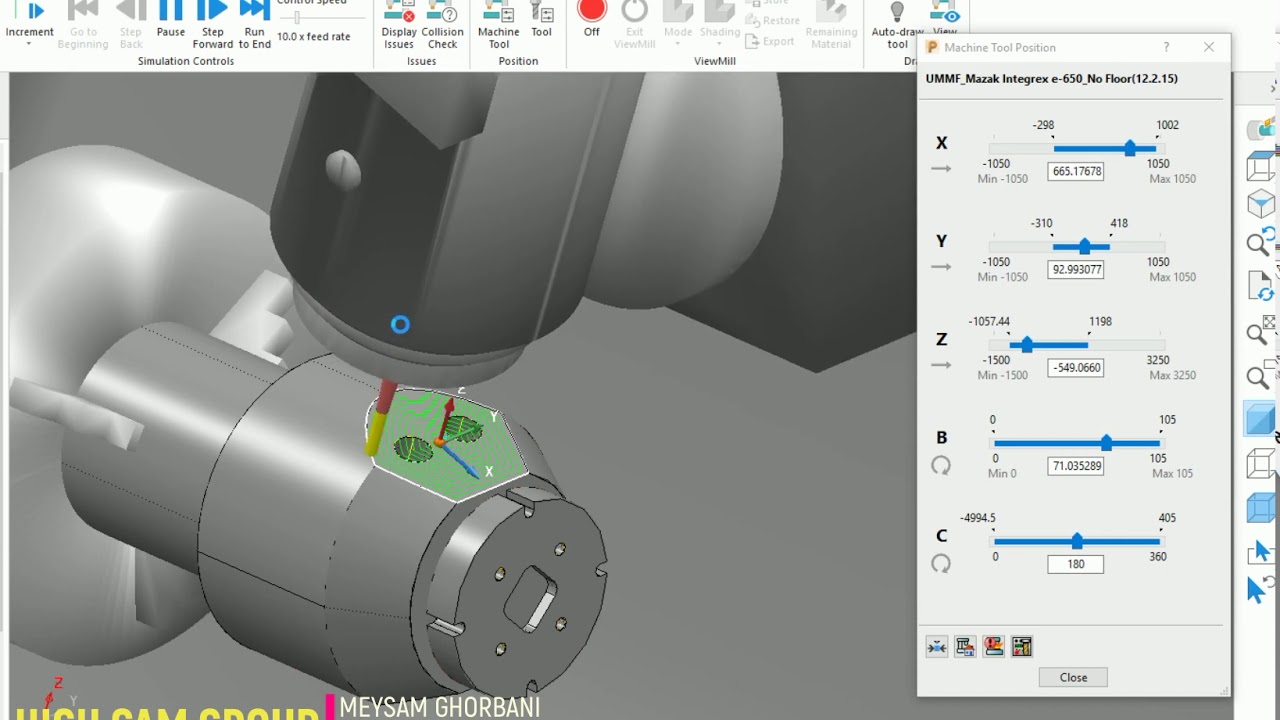Click second icon in dialog bottom row
1280x720 pixels.
[x=965, y=647]
